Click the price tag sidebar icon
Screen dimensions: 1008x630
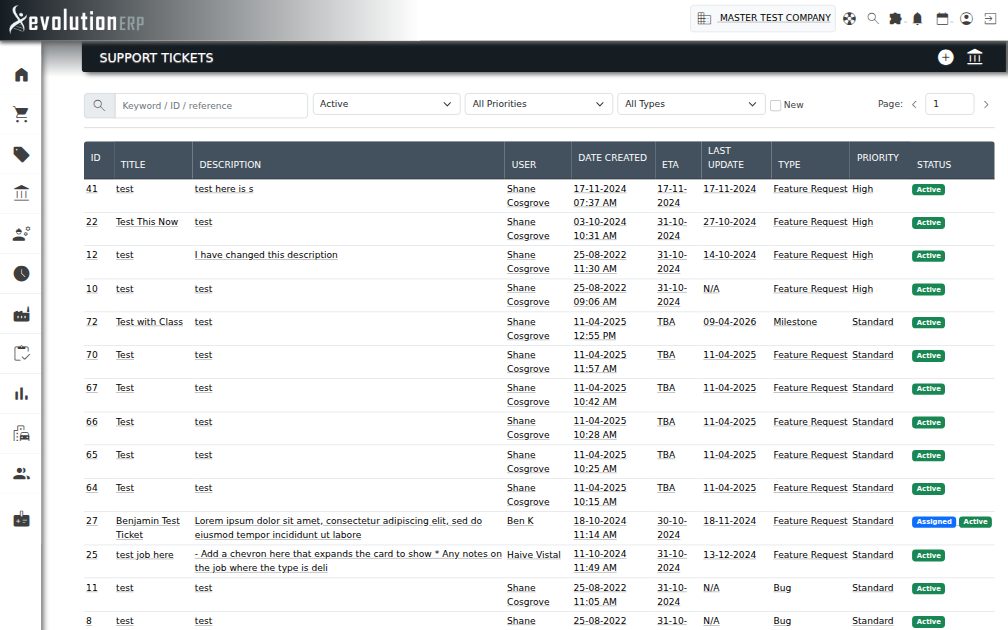pyautogui.click(x=21, y=154)
